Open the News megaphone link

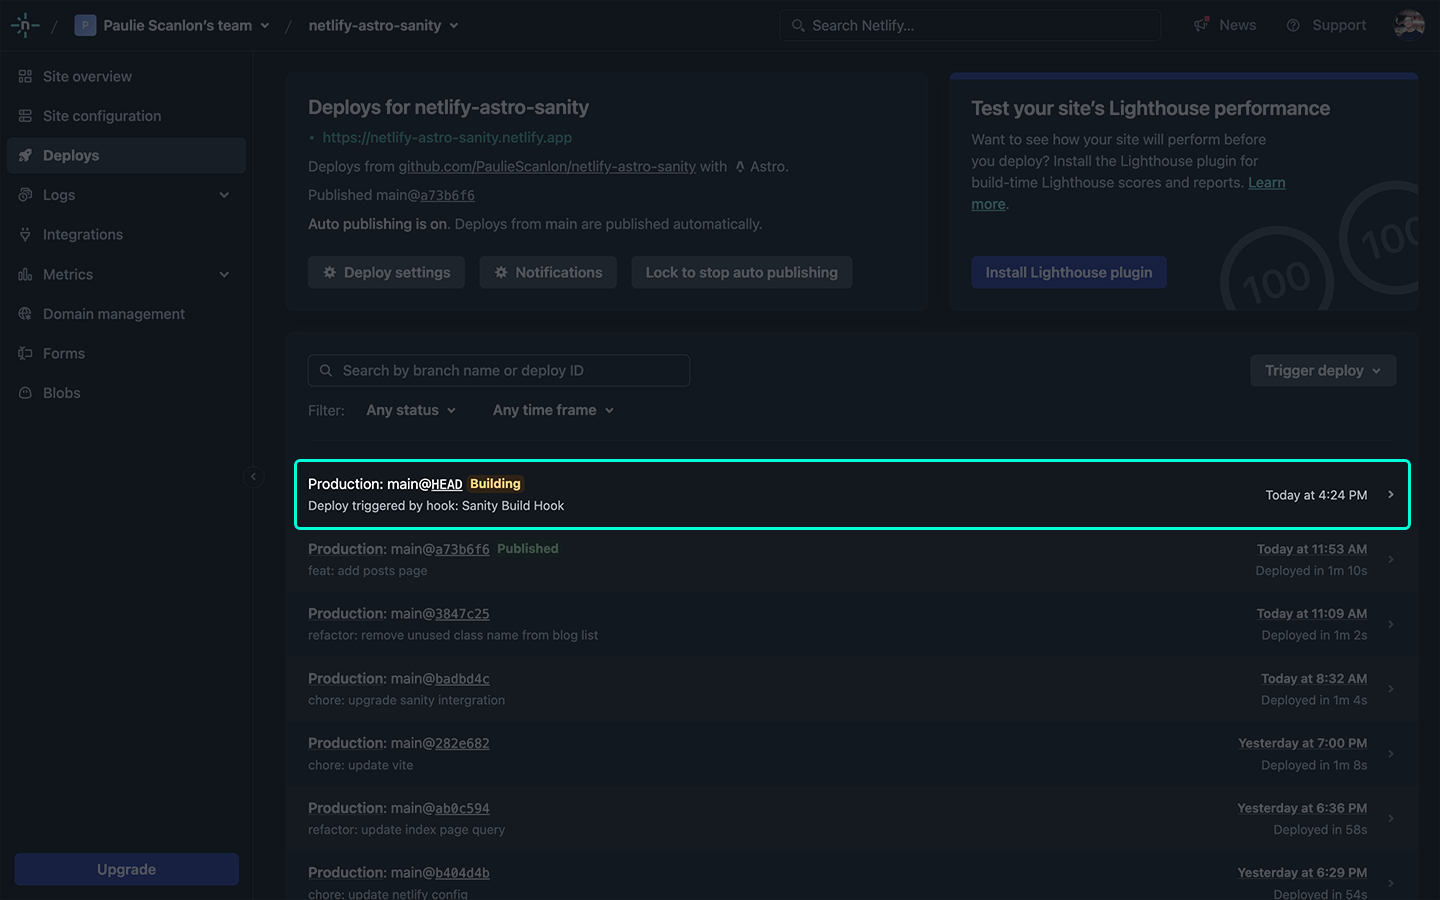coord(1225,25)
